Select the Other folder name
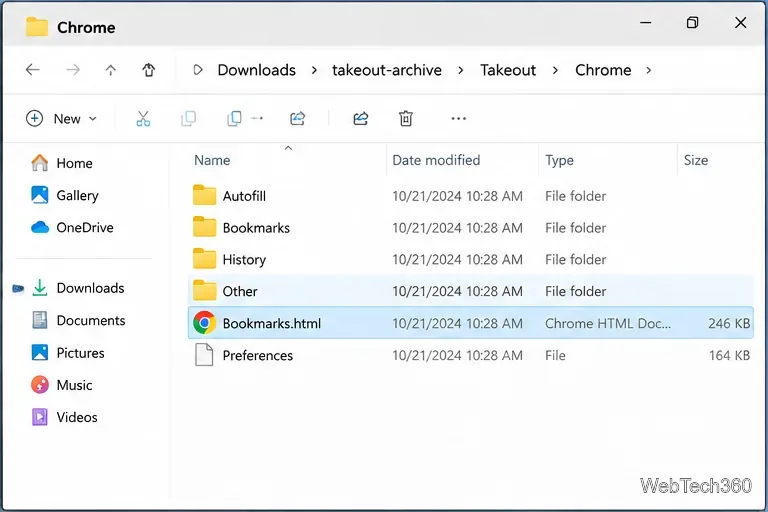The height and width of the screenshot is (512, 768). pyautogui.click(x=240, y=292)
